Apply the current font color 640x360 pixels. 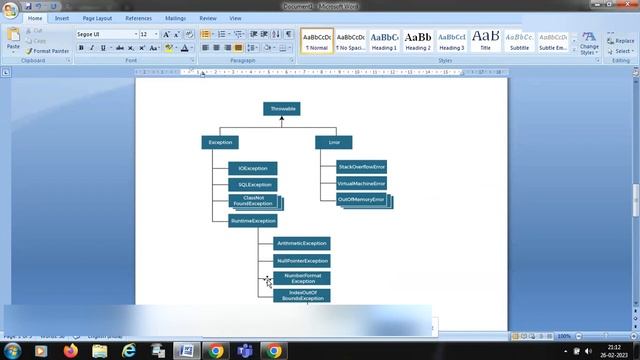184,48
